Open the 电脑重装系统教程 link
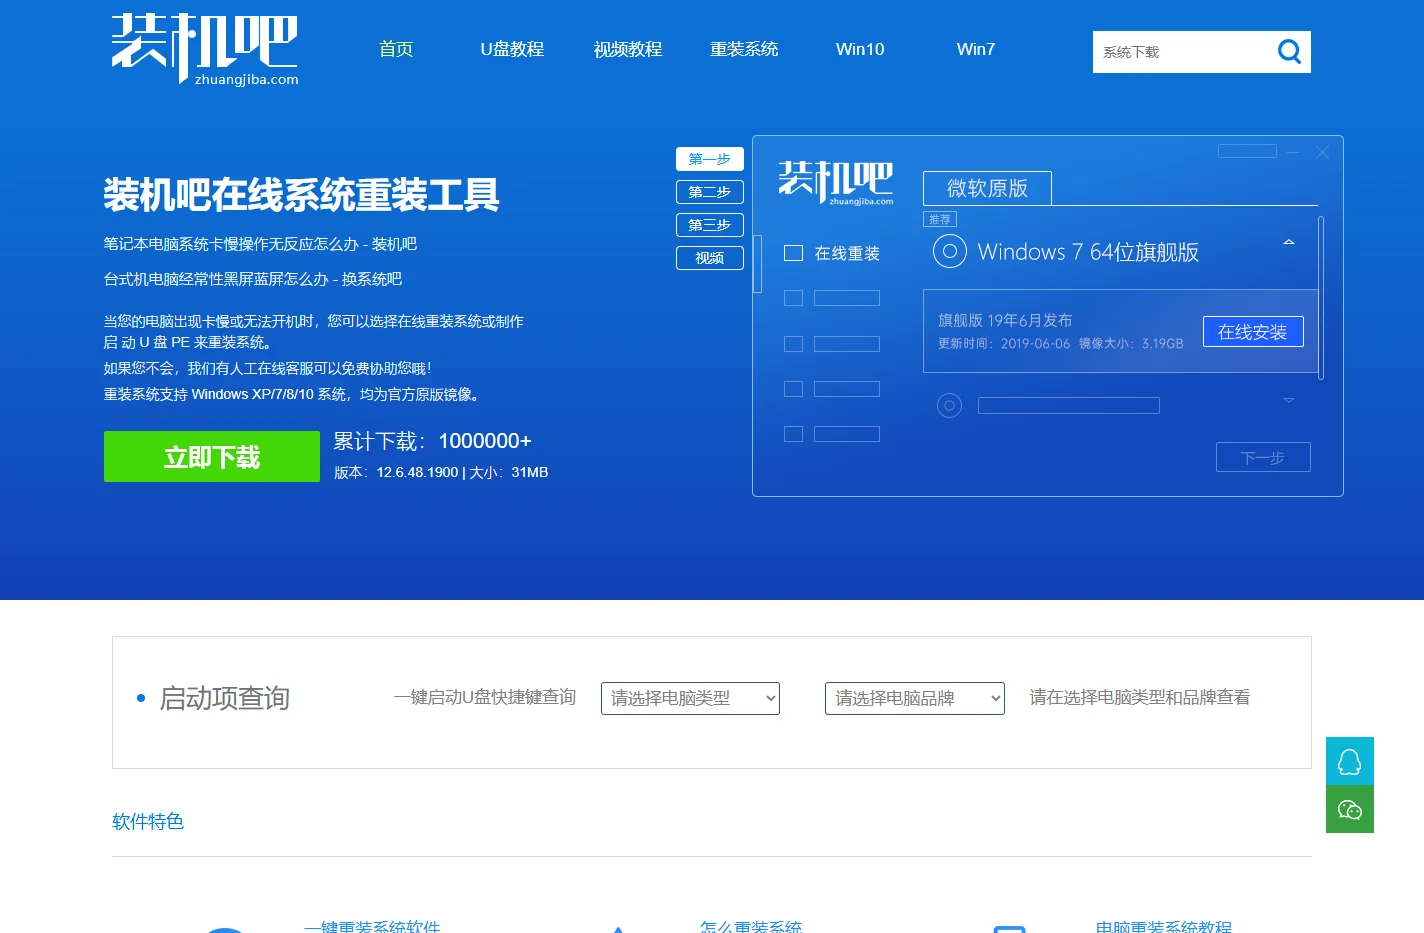This screenshot has height=933, width=1424. pyautogui.click(x=1164, y=927)
